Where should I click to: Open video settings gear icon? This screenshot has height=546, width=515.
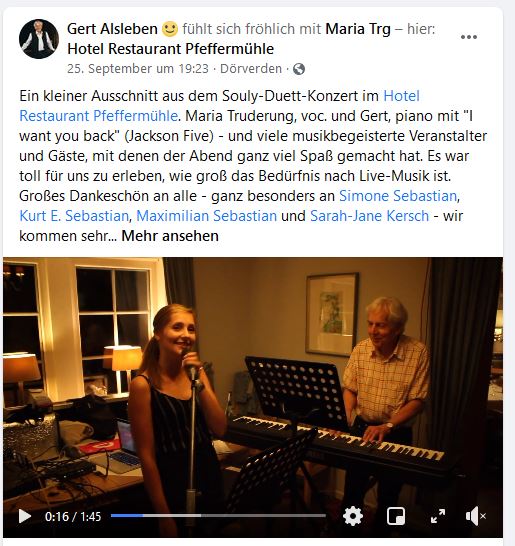point(353,516)
